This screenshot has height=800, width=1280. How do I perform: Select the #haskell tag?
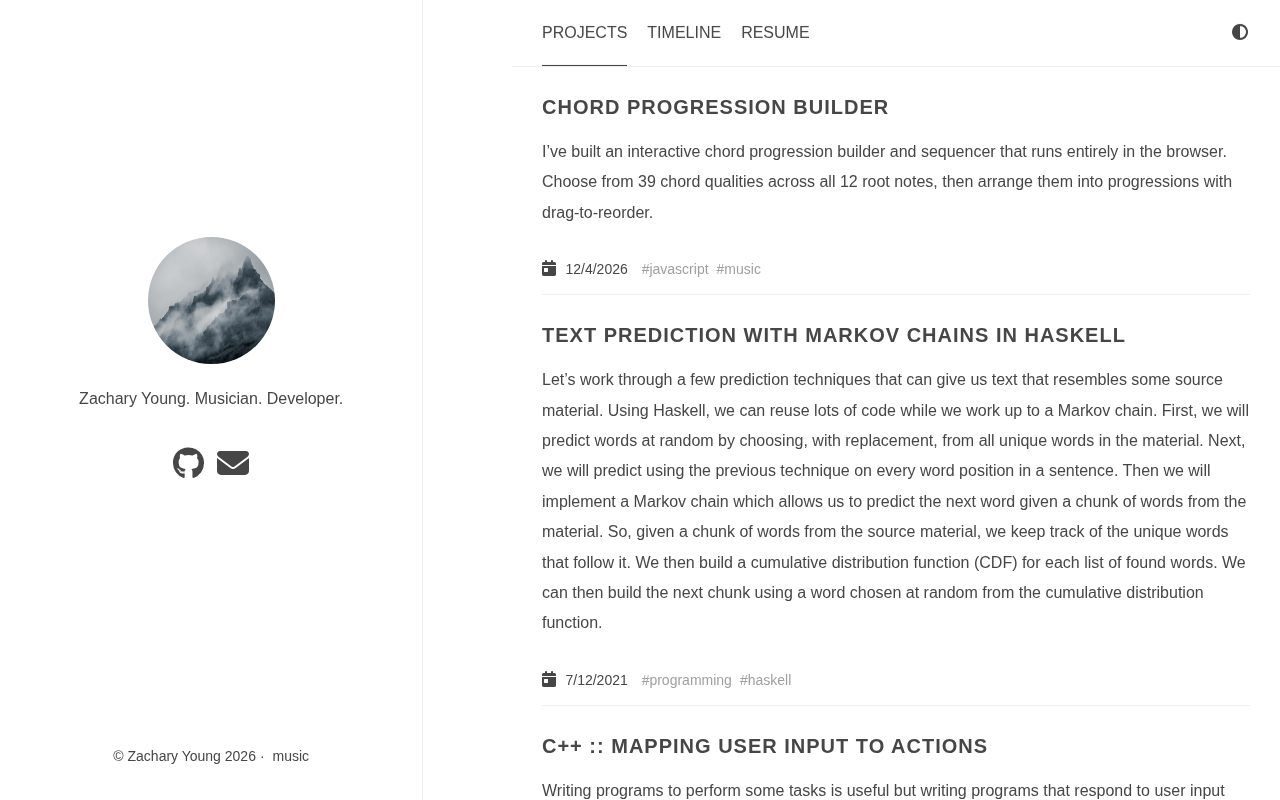(765, 680)
